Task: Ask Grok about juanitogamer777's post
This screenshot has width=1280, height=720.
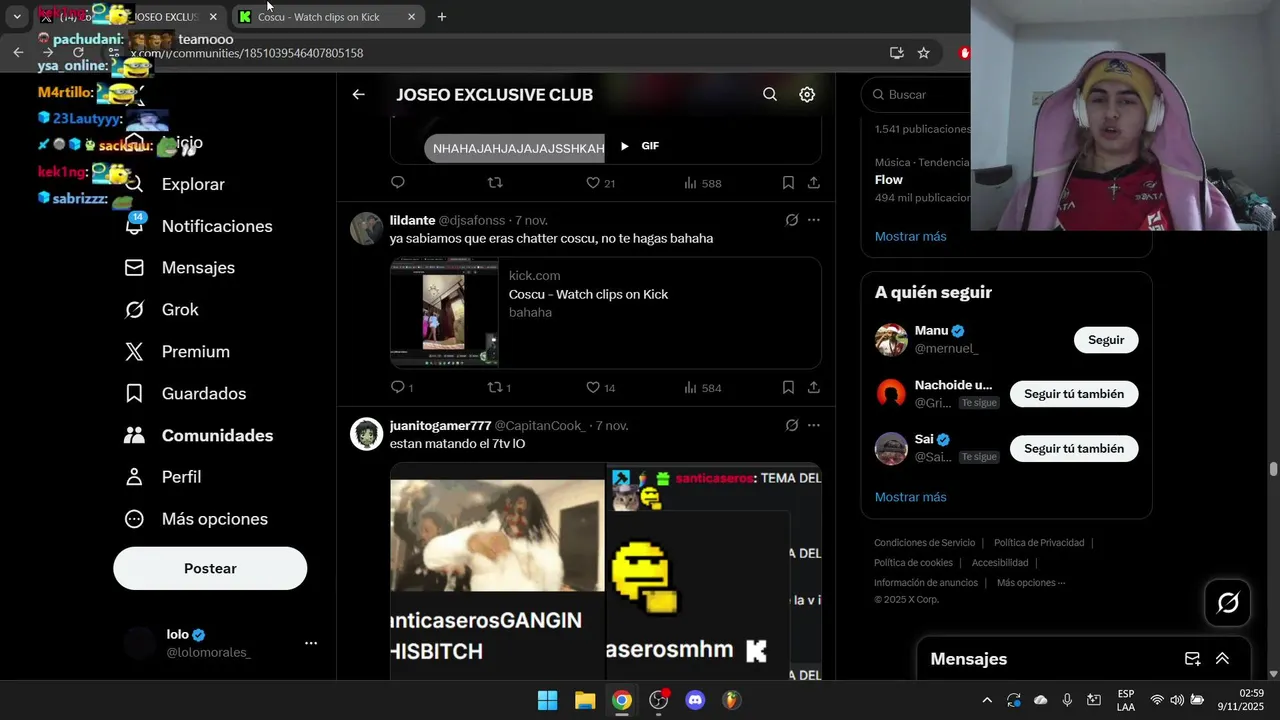Action: pos(792,425)
